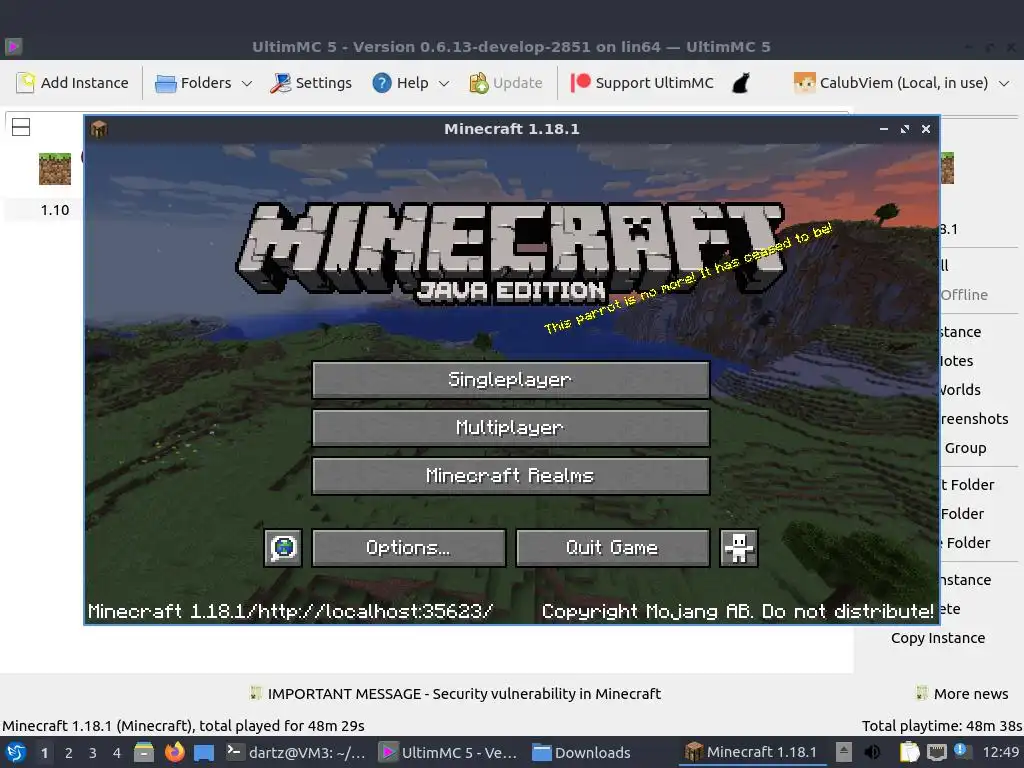1024x768 pixels.
Task: Open the system start menu icon
Action: pyautogui.click(x=16, y=752)
